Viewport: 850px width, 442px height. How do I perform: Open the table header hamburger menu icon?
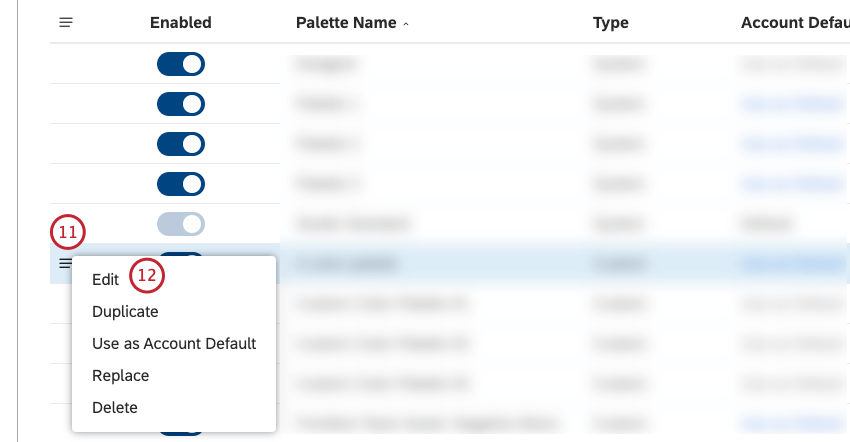[x=66, y=22]
